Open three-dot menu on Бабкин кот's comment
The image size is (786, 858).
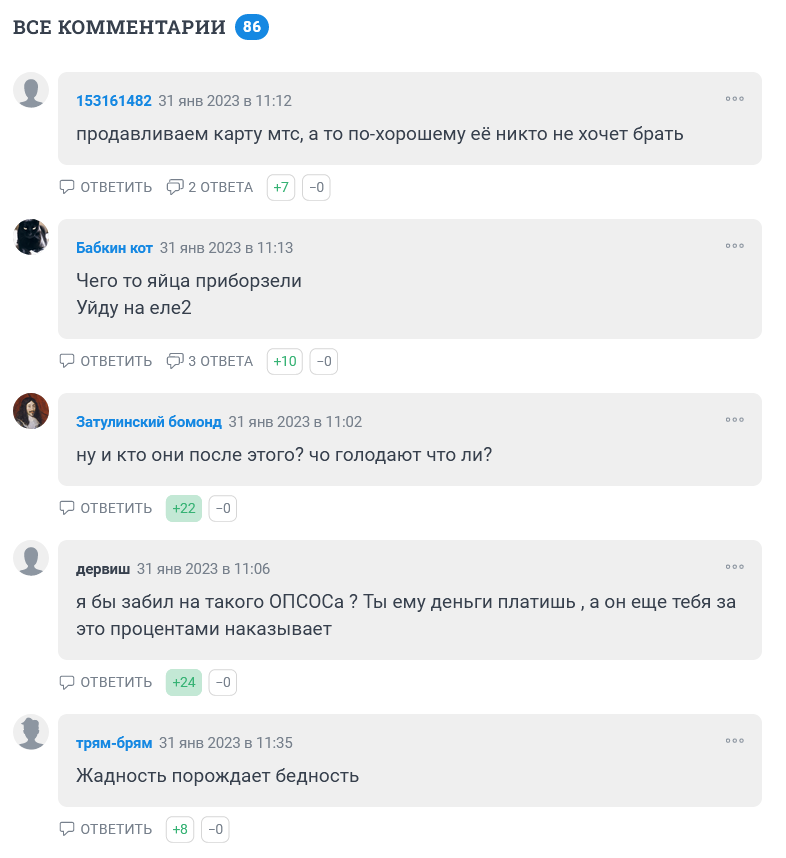[x=734, y=246]
